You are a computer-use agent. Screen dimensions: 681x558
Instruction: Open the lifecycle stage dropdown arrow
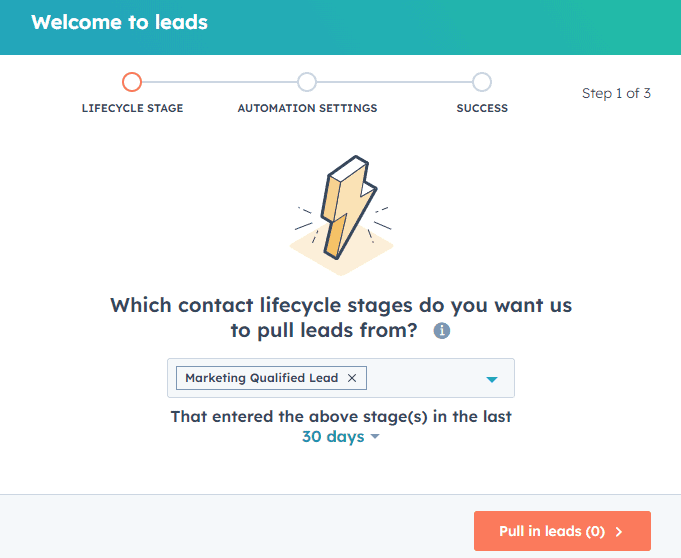pos(492,380)
